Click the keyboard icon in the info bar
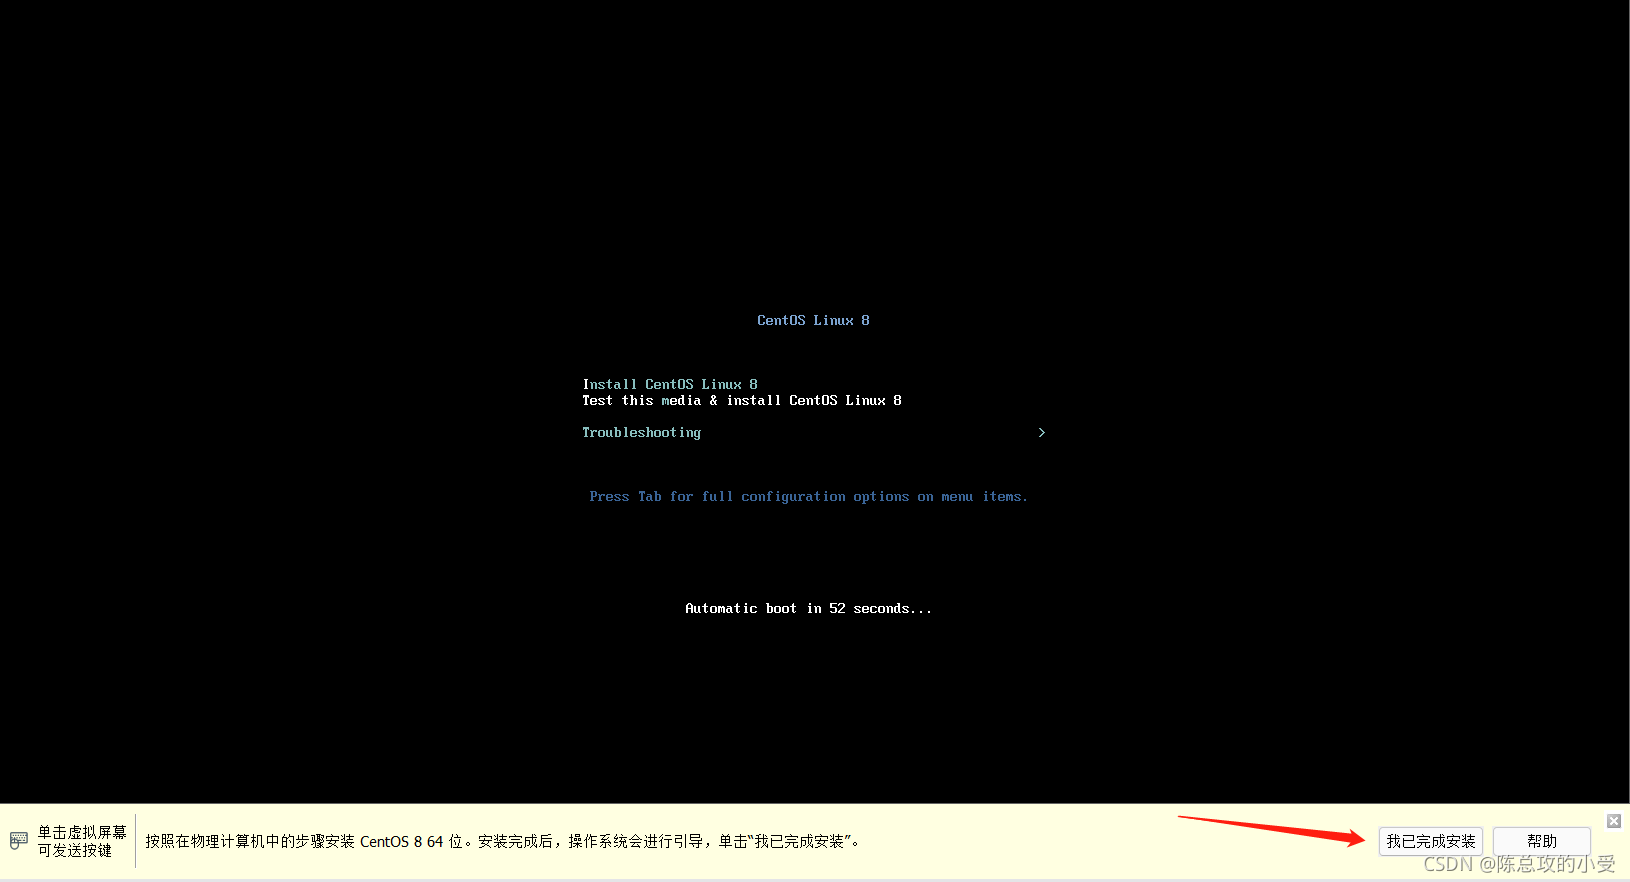This screenshot has height=882, width=1630. point(19,841)
